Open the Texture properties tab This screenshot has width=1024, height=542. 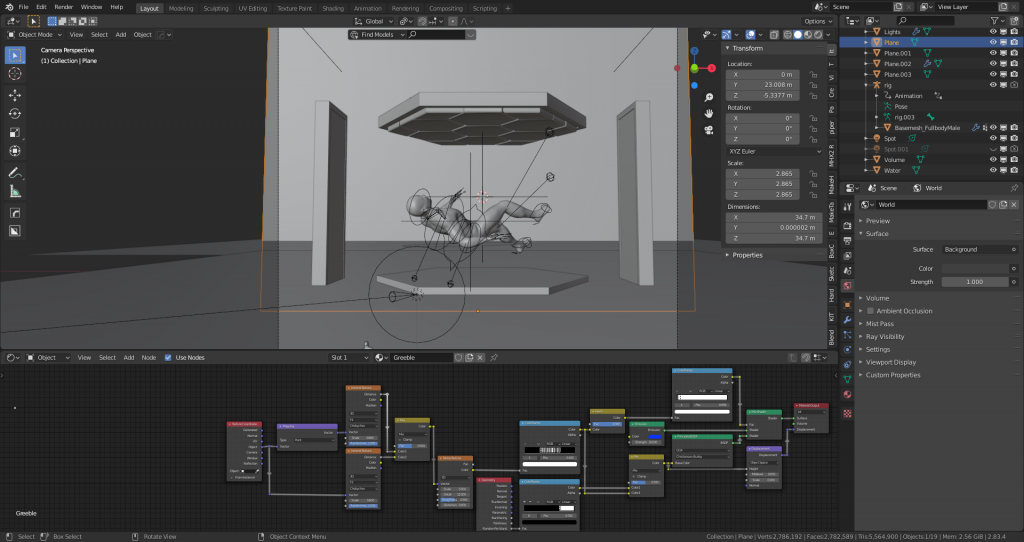[848, 414]
